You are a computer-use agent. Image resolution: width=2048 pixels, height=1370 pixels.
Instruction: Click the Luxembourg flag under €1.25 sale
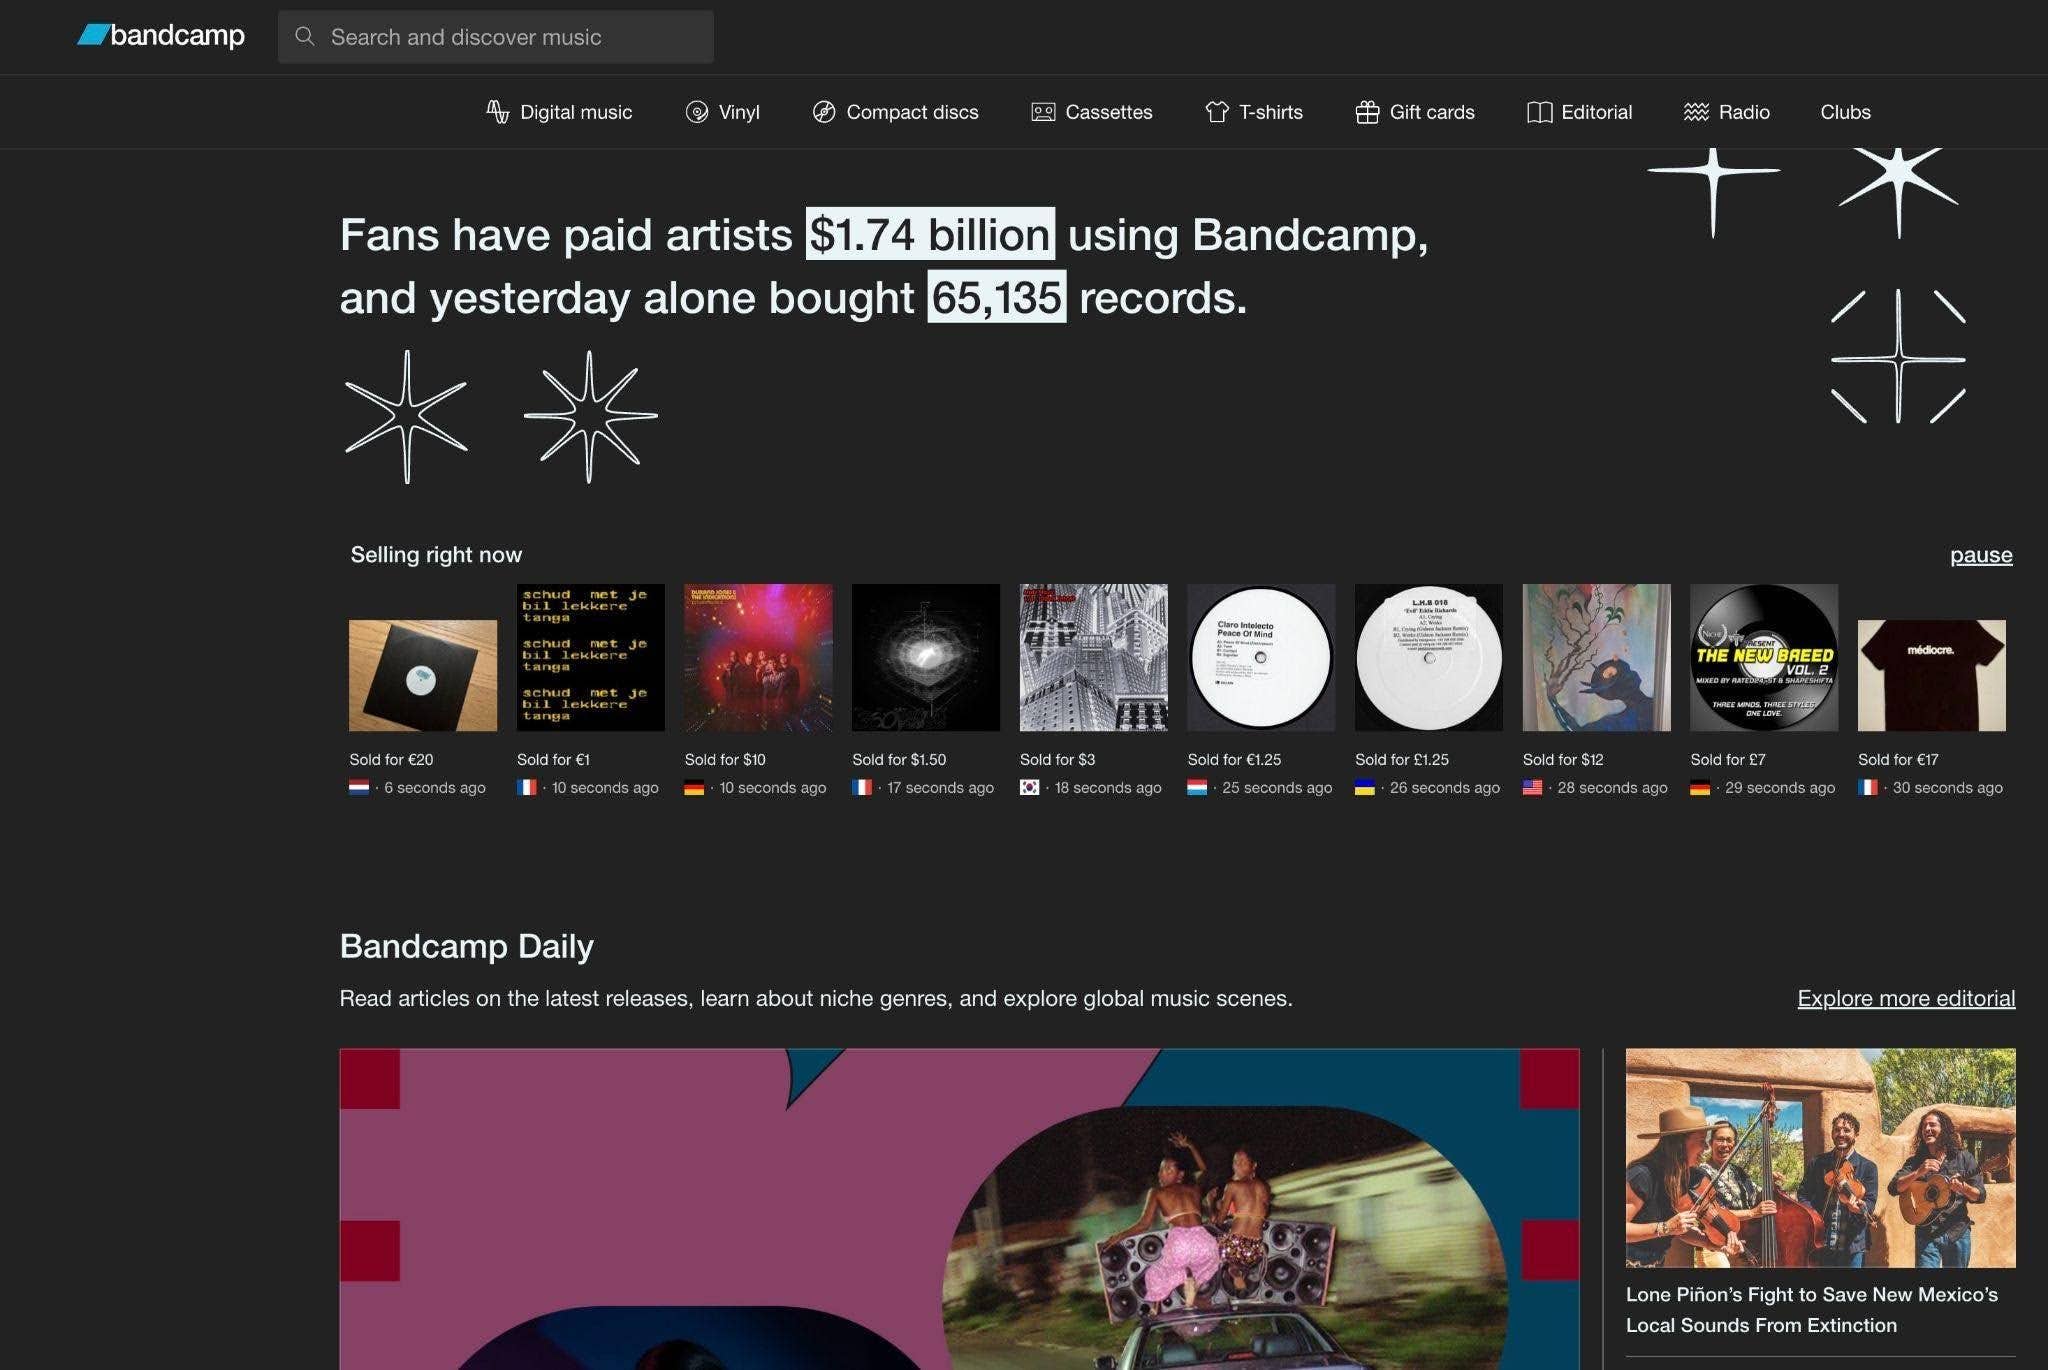(1197, 787)
